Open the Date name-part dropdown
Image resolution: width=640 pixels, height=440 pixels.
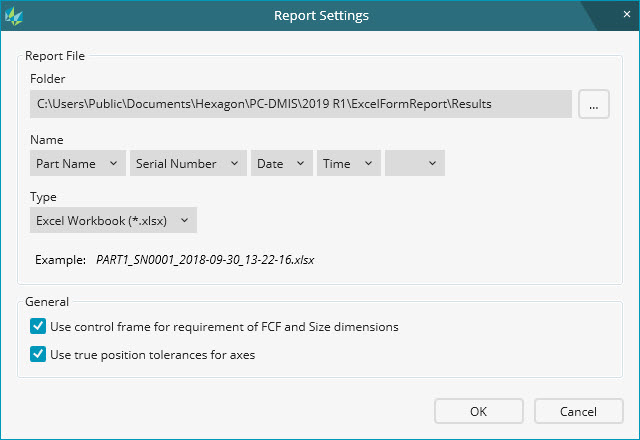[281, 163]
